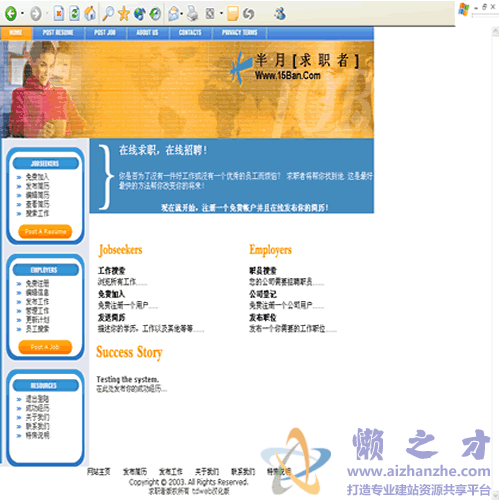The image size is (500, 500).
Task: Open second link under the JOBSEEKERS sidebar box
Action: coord(37,186)
